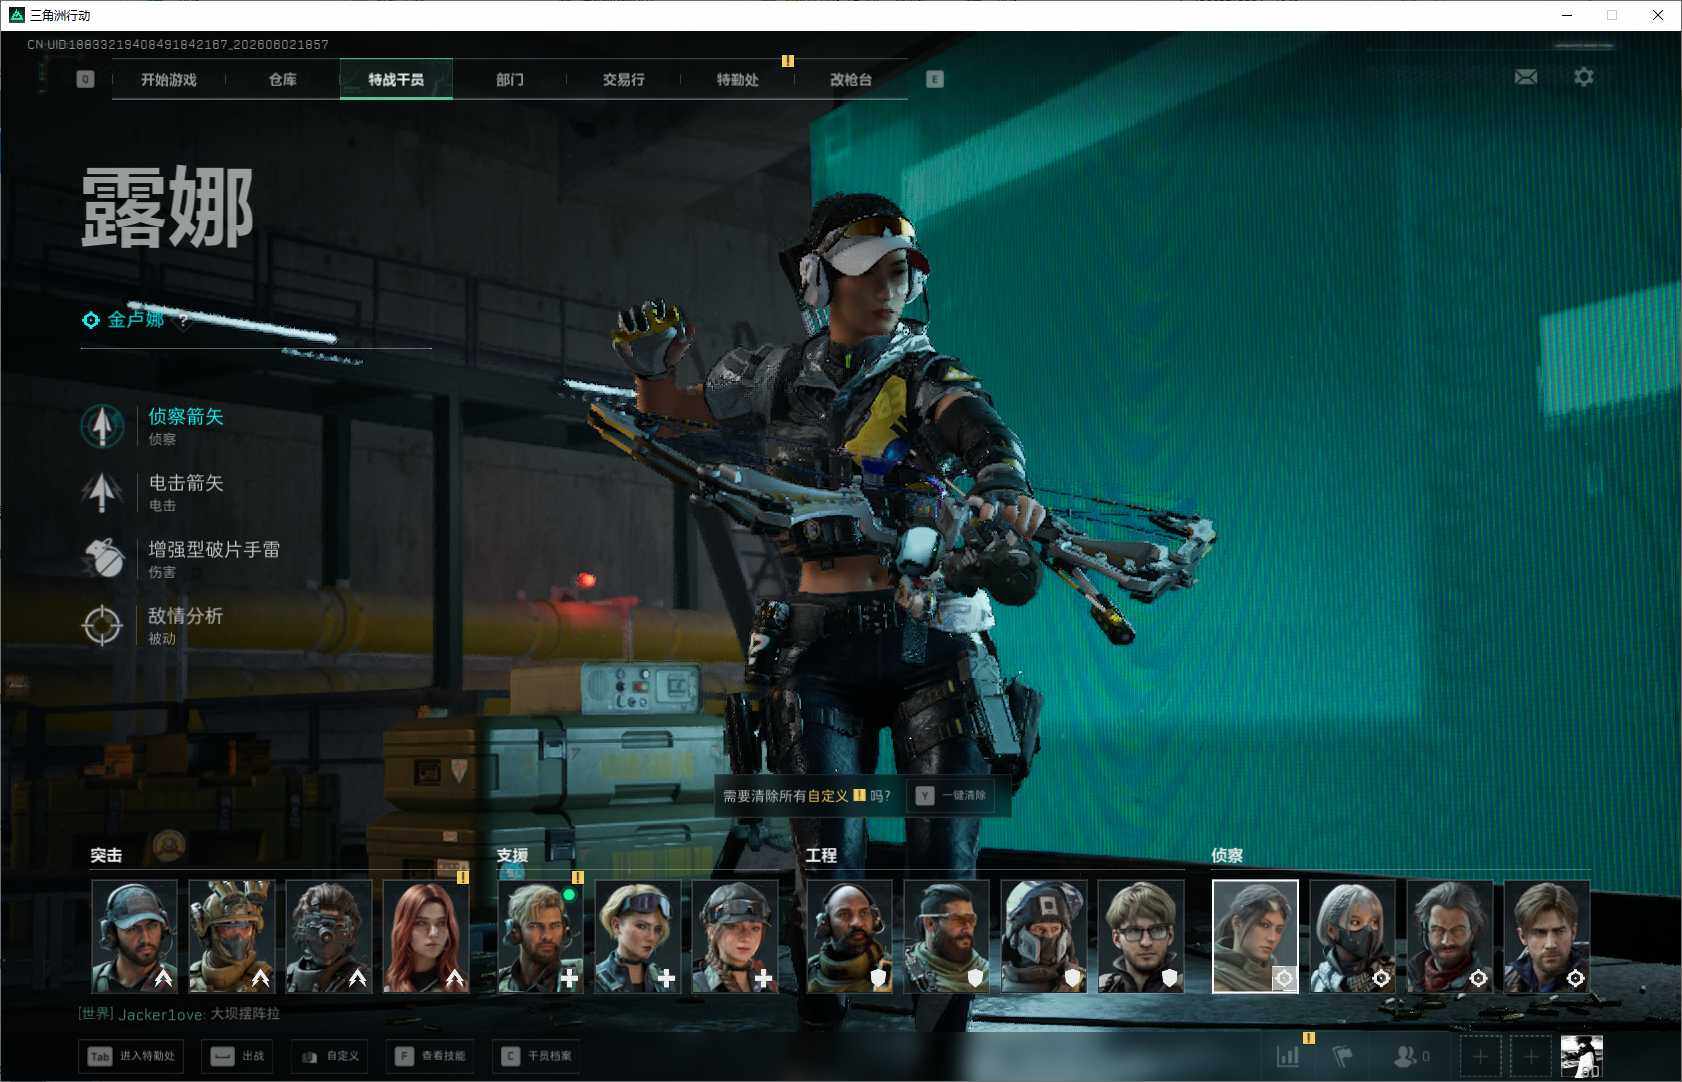Open the bar chart statistics icon

tap(1288, 1055)
